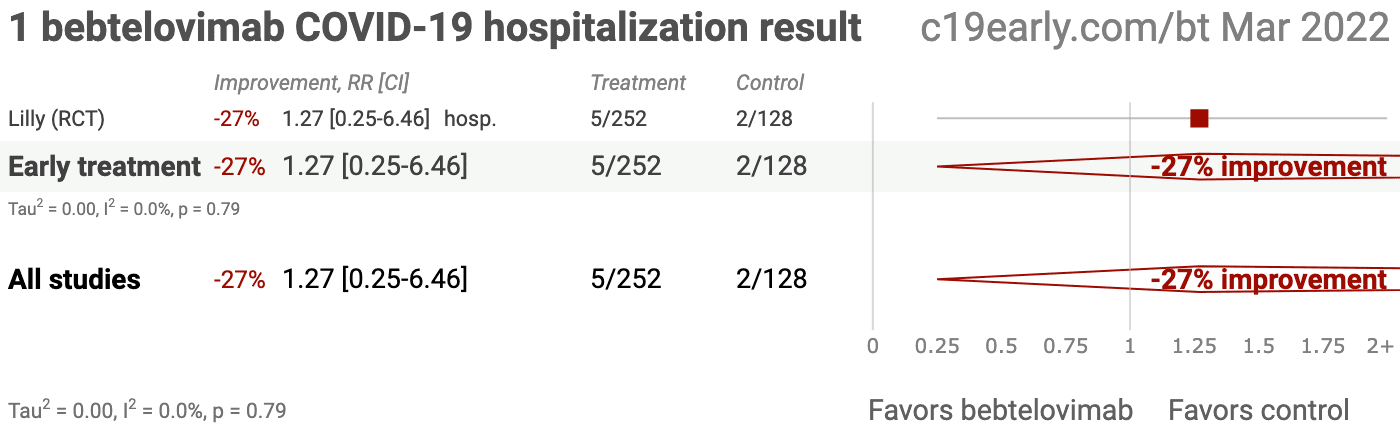1400x429 pixels.
Task: Click the chart title about bebtelovimab hospitalization
Action: tap(435, 28)
